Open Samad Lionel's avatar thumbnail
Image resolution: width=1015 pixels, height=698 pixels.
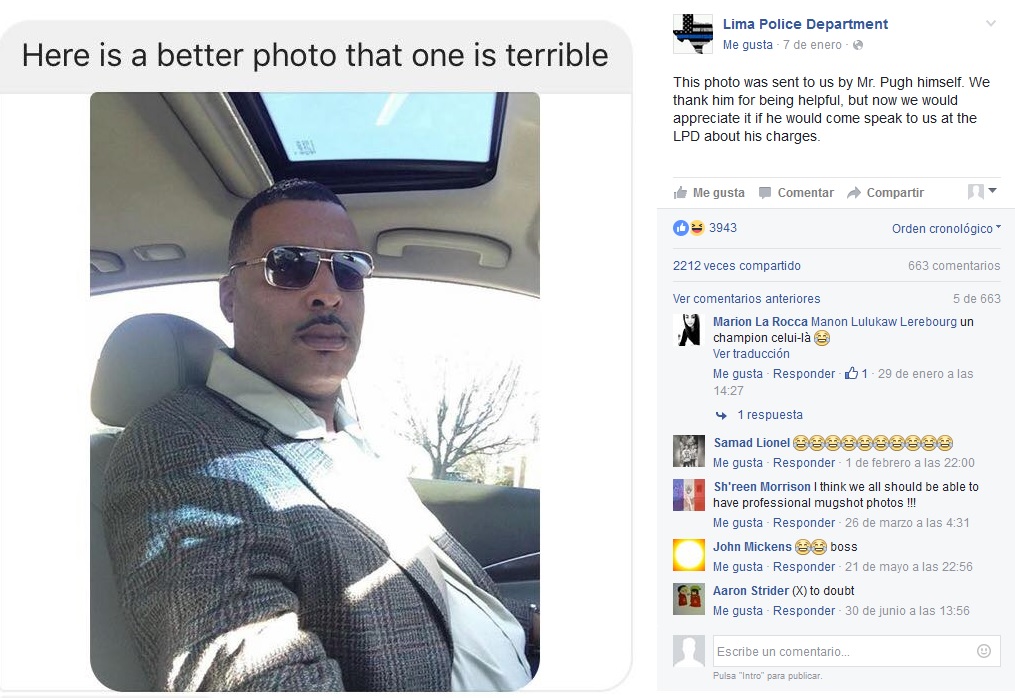tap(689, 451)
